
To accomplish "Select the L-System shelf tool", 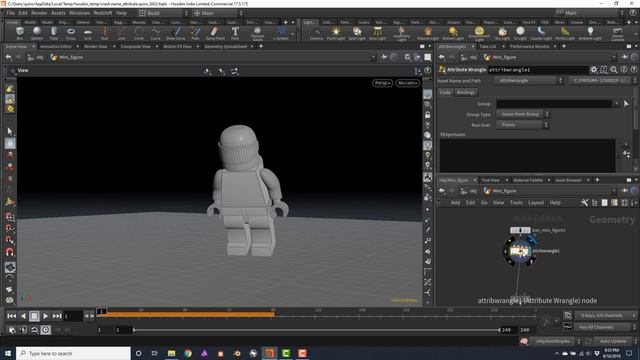I will [x=281, y=33].
